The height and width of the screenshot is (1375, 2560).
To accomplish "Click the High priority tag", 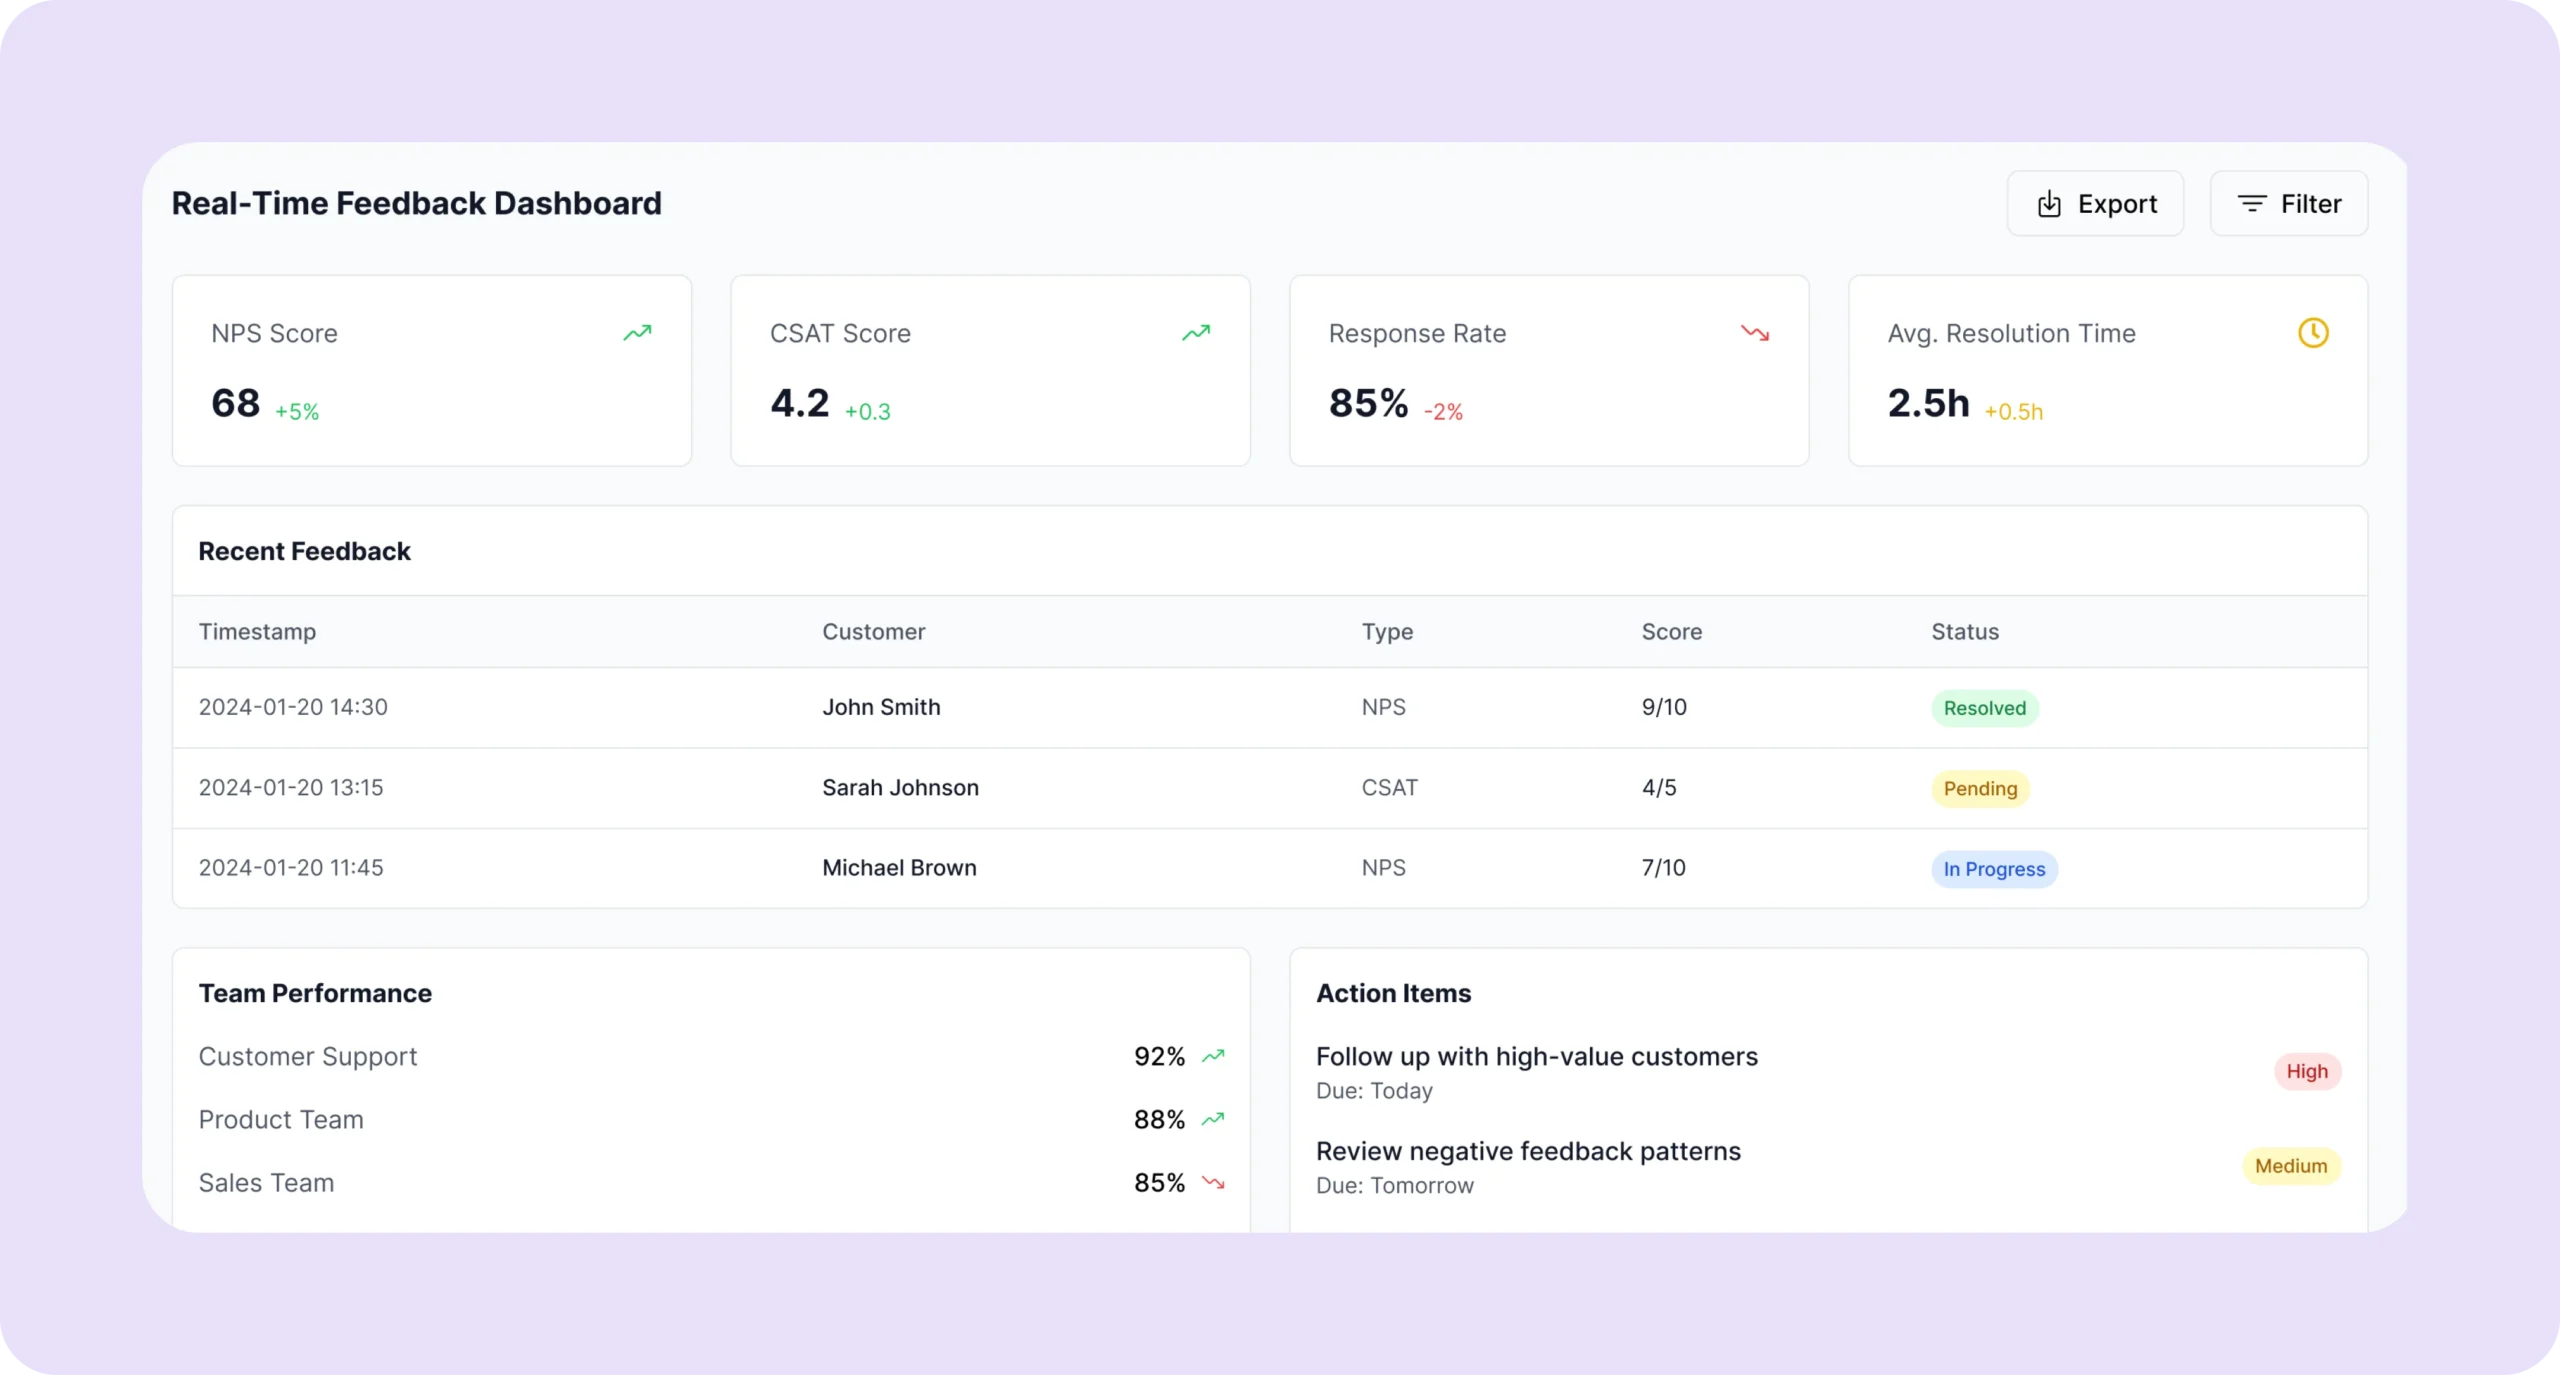I will pos(2306,1071).
